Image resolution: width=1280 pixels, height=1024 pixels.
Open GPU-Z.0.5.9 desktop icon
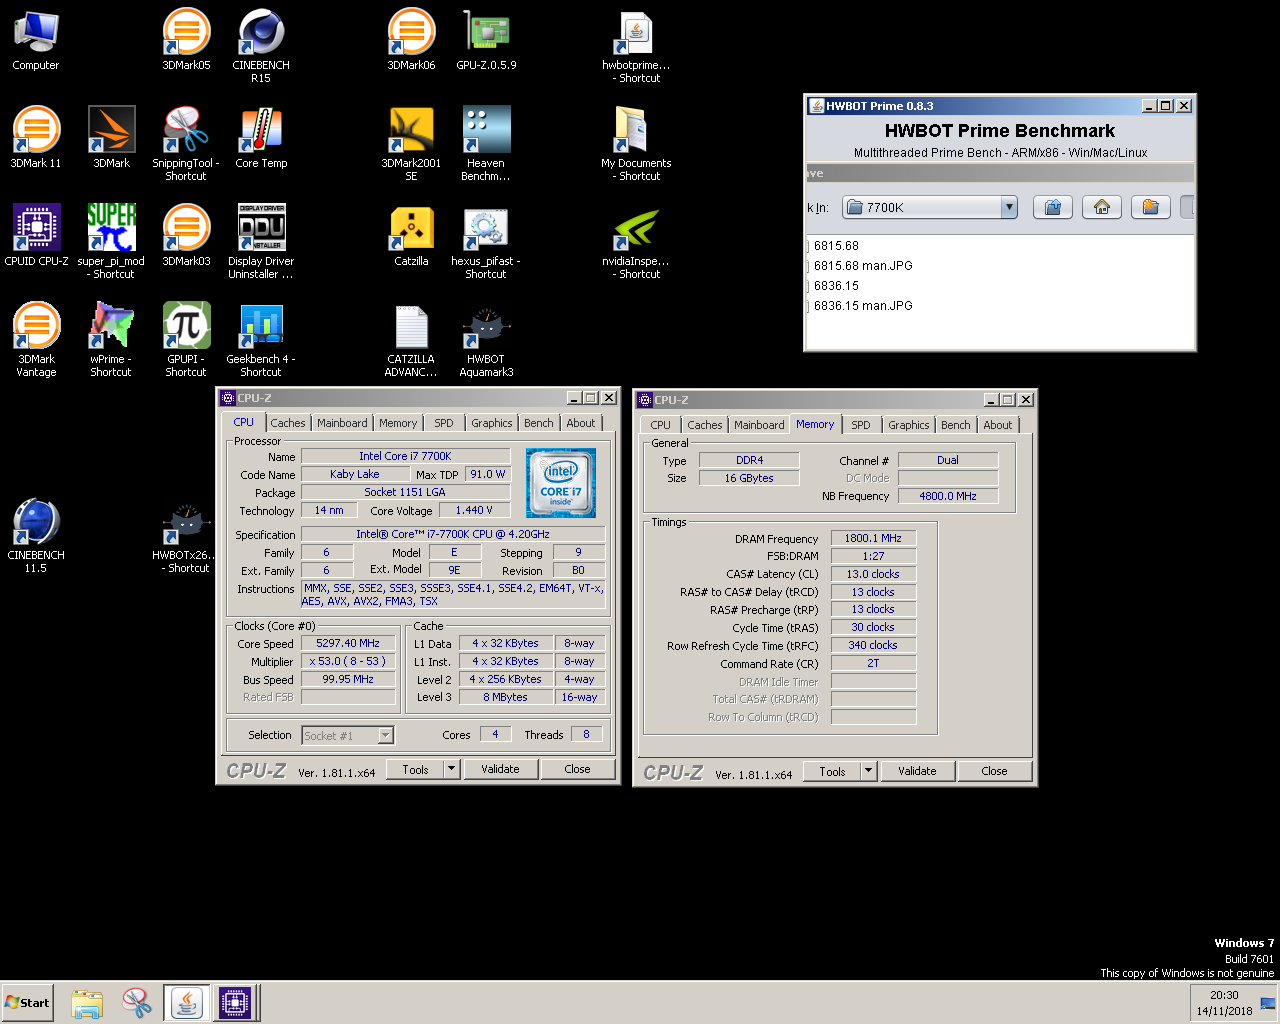pos(486,40)
